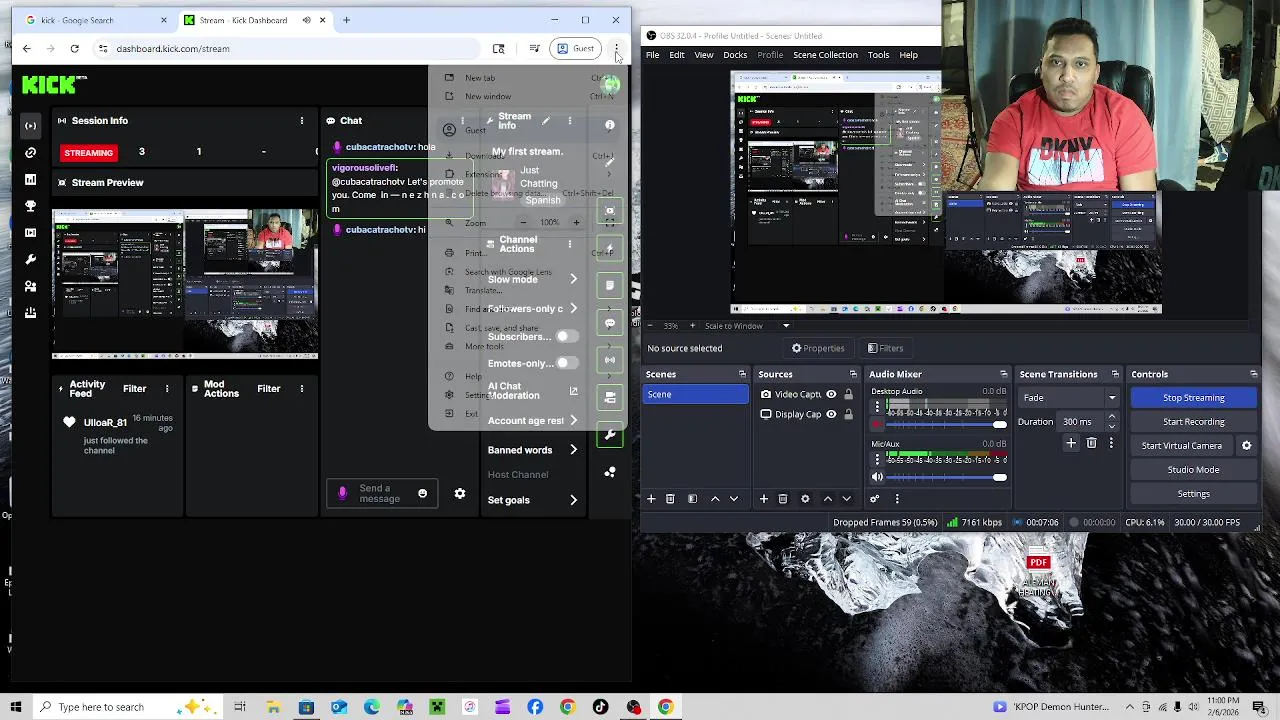Click the Kick Stream Preview thumbnail

pos(185,284)
